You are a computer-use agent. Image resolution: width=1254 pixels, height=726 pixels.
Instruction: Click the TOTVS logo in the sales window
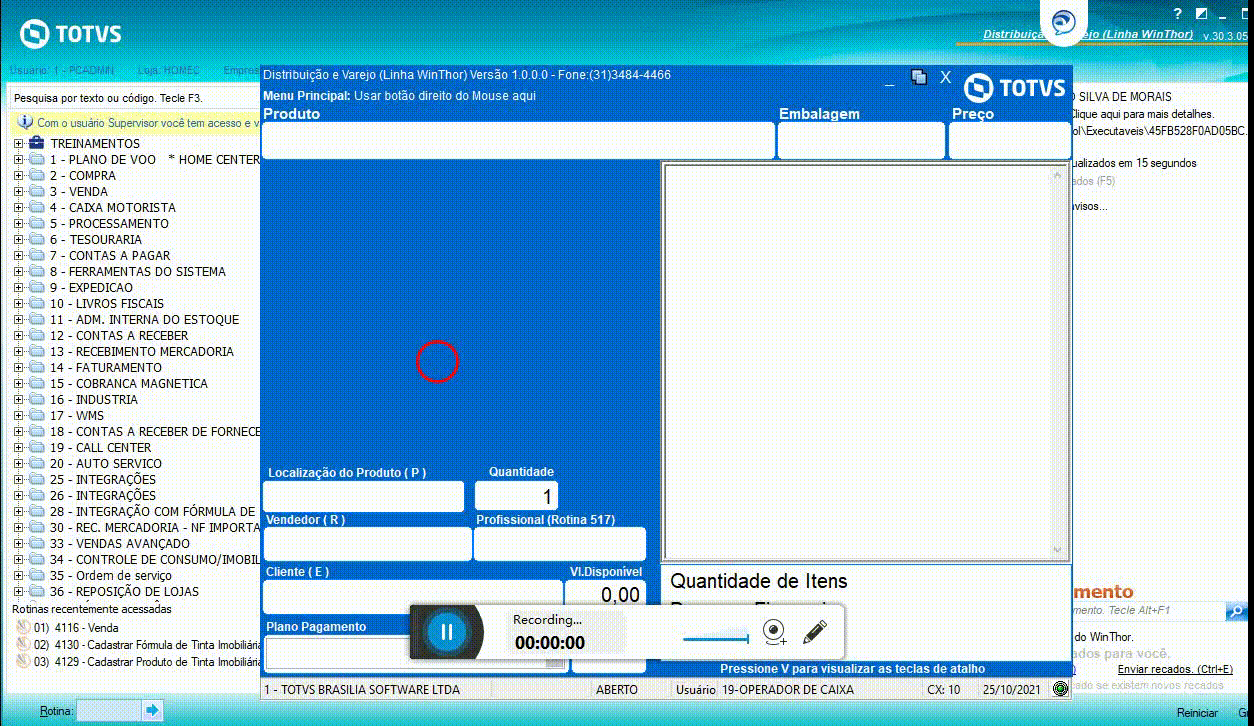tap(1015, 88)
